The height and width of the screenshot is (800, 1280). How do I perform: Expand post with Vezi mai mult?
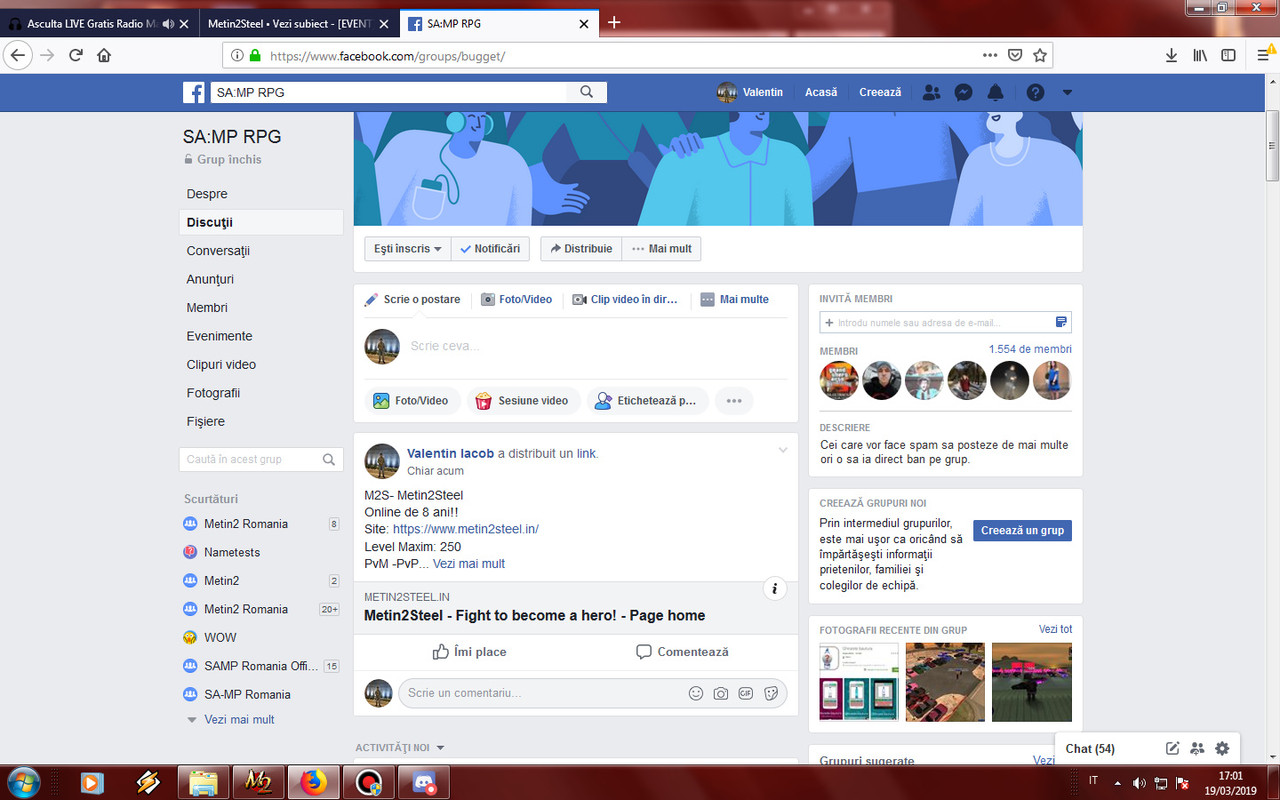[x=469, y=564]
